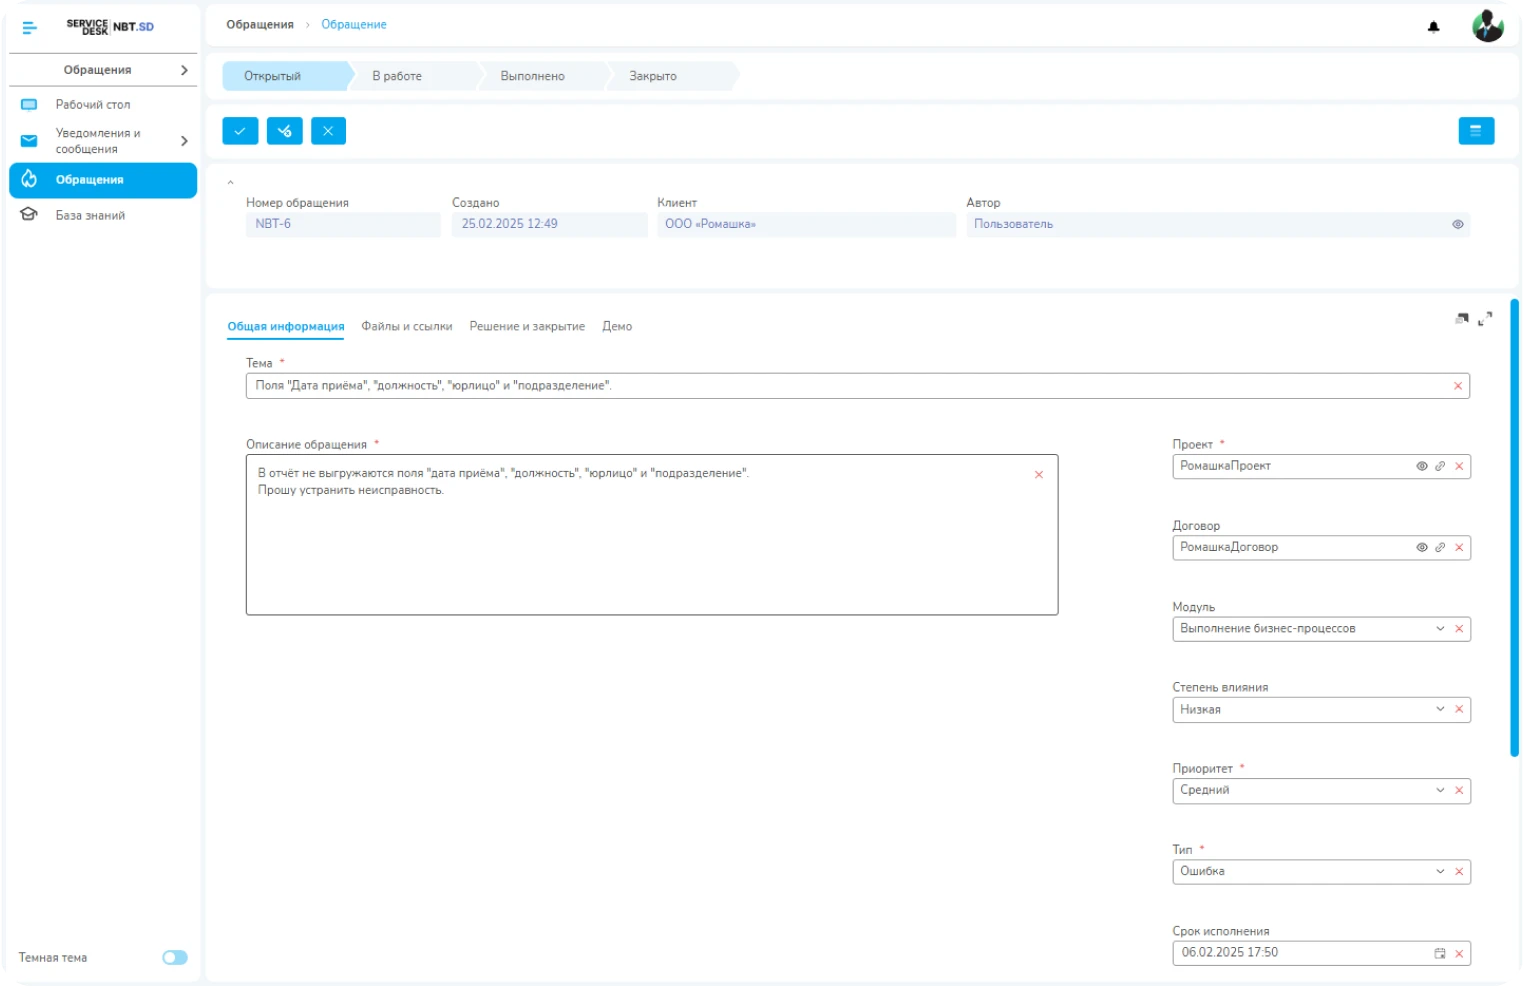
Task: Click the notification bell icon
Action: [x=1433, y=27]
